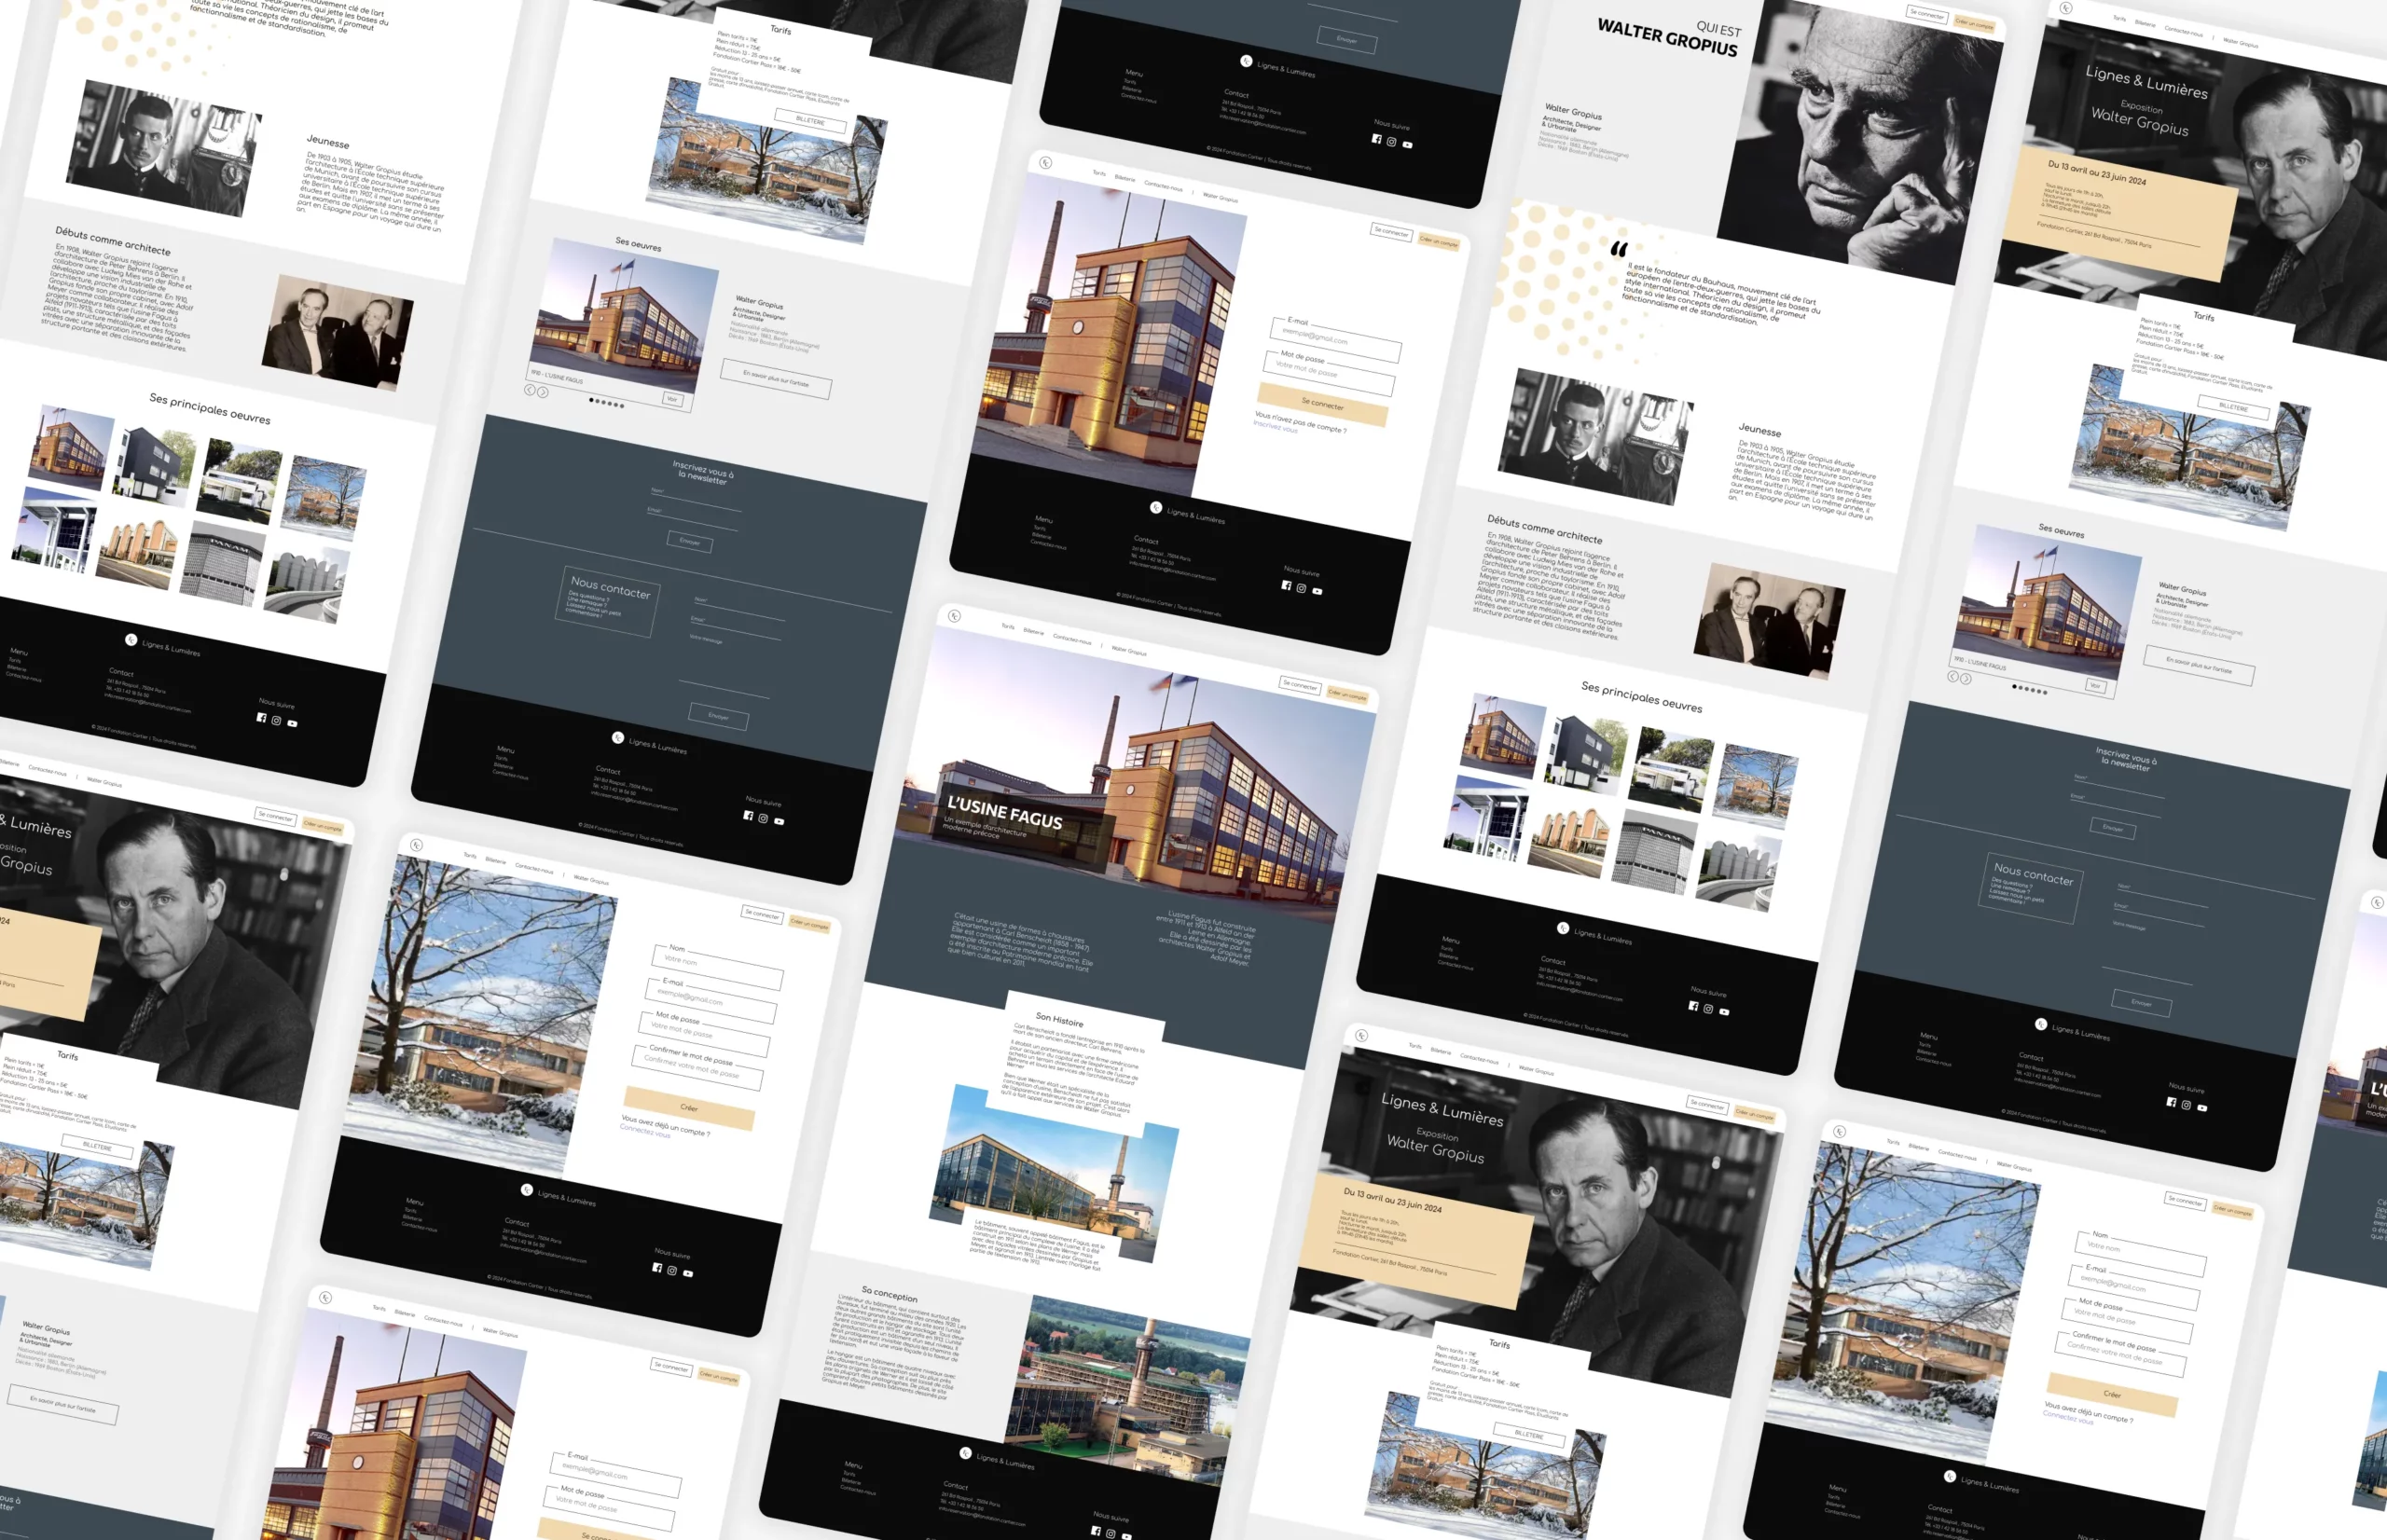Open Billeterie in the L'Usine Fagus page navbar
The height and width of the screenshot is (1540, 2387).
(x=1033, y=632)
